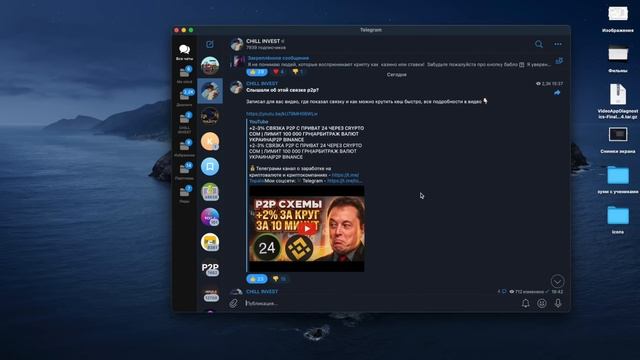Open the folder tab with the 2,3K badge
The height and width of the screenshot is (360, 640).
(x=184, y=98)
